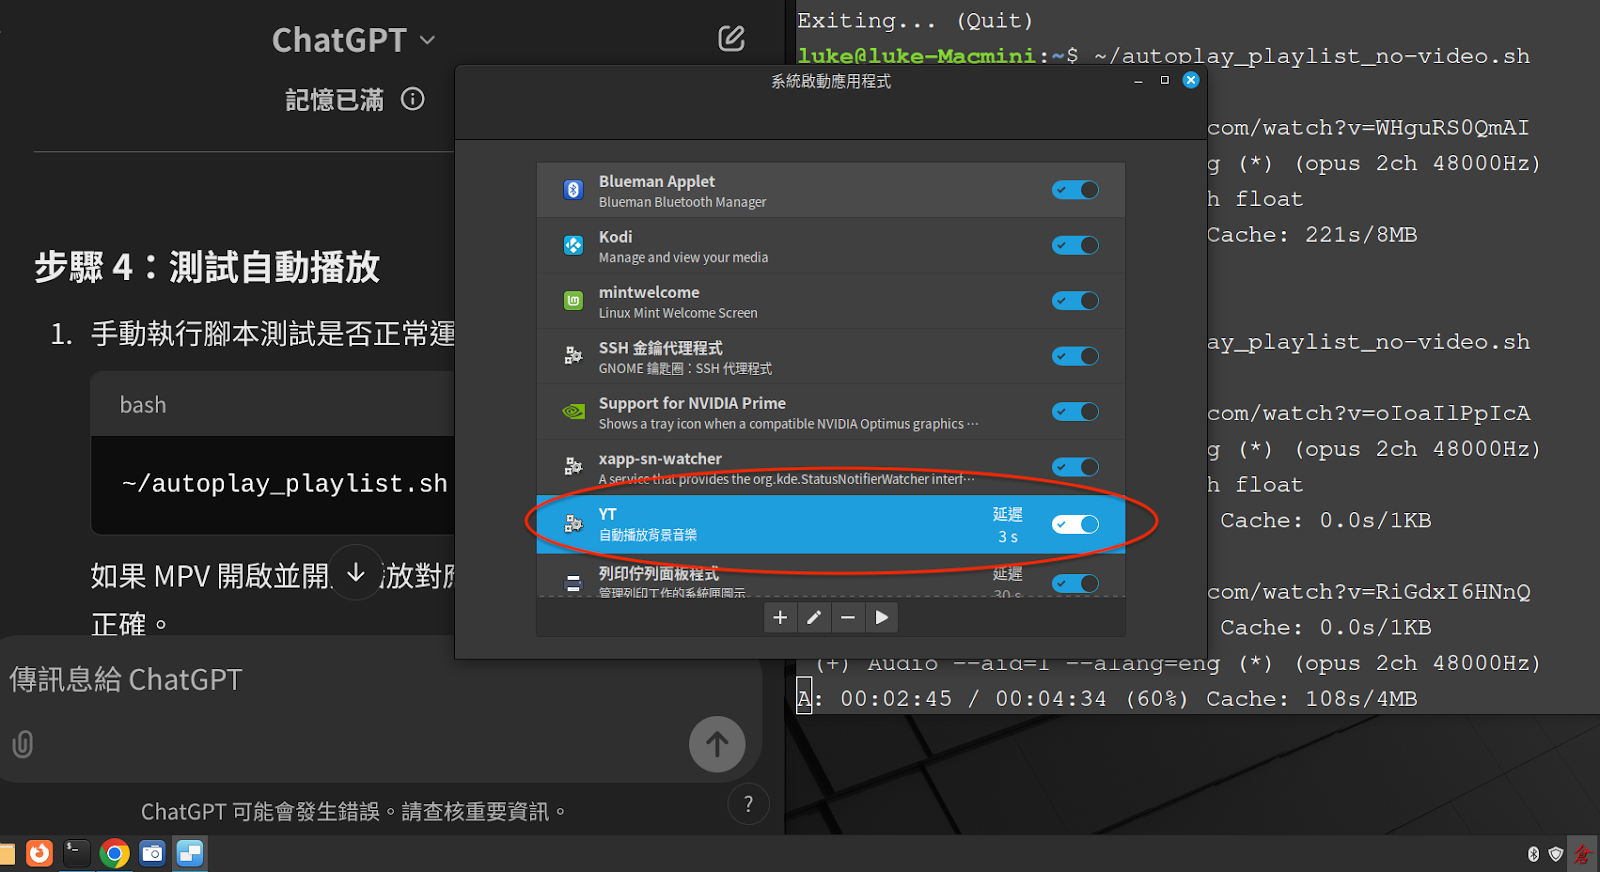Viewport: 1600px width, 872px height.
Task: Click the print queue applet printer icon
Action: pyautogui.click(x=573, y=583)
